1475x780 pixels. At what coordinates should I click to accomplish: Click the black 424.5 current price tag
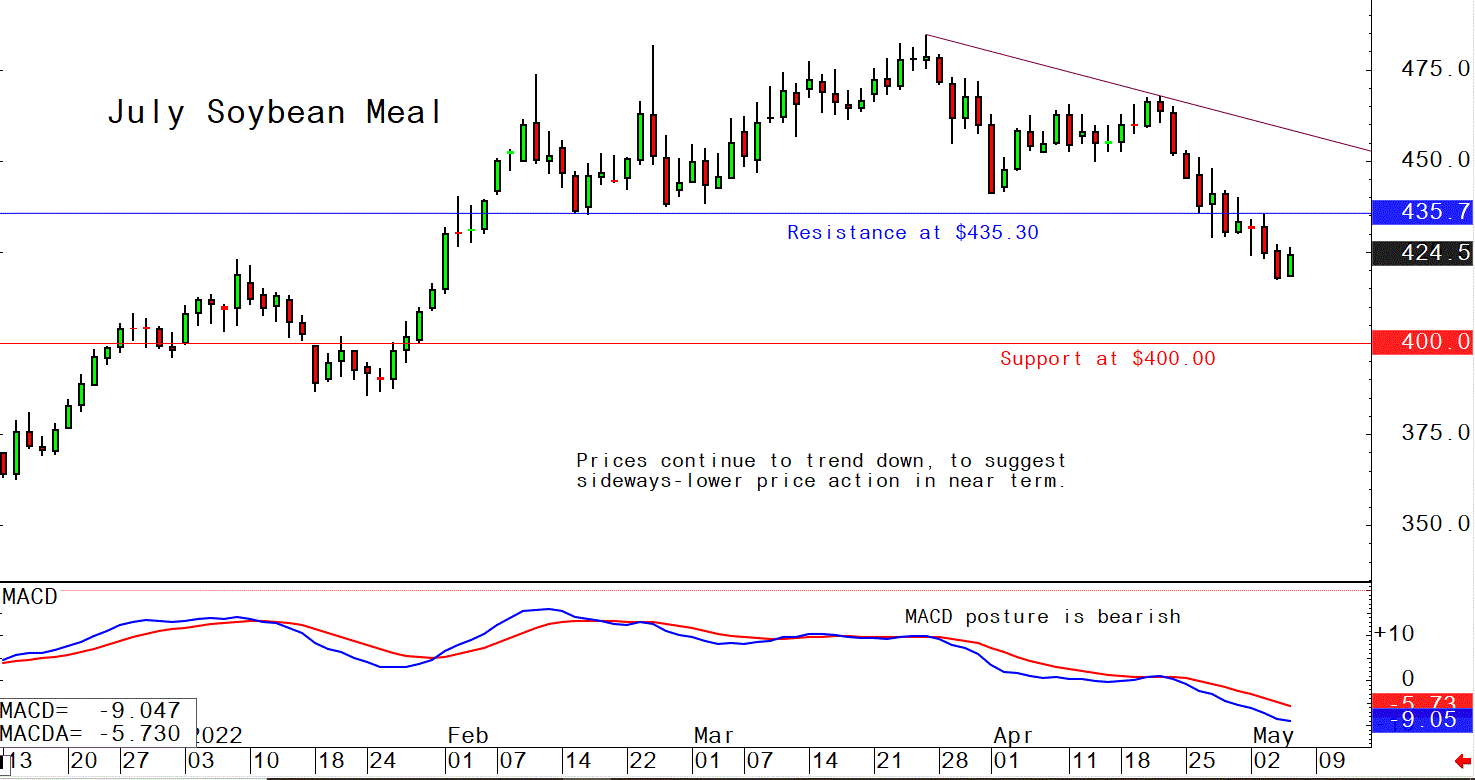coord(1422,253)
